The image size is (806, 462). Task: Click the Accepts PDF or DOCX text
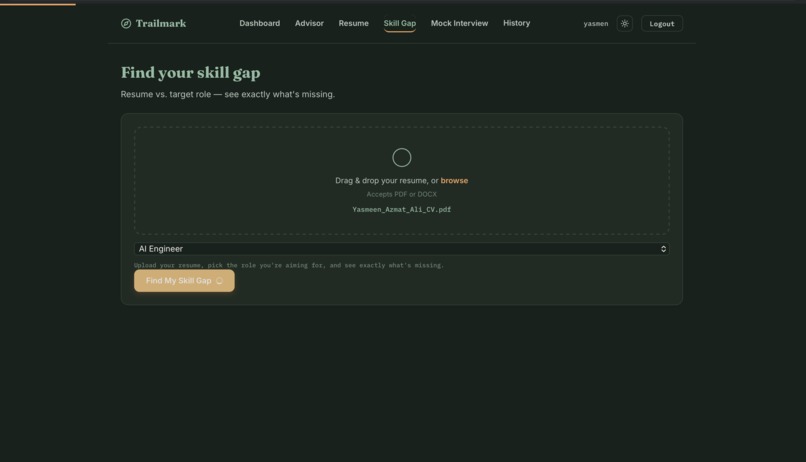pos(401,194)
